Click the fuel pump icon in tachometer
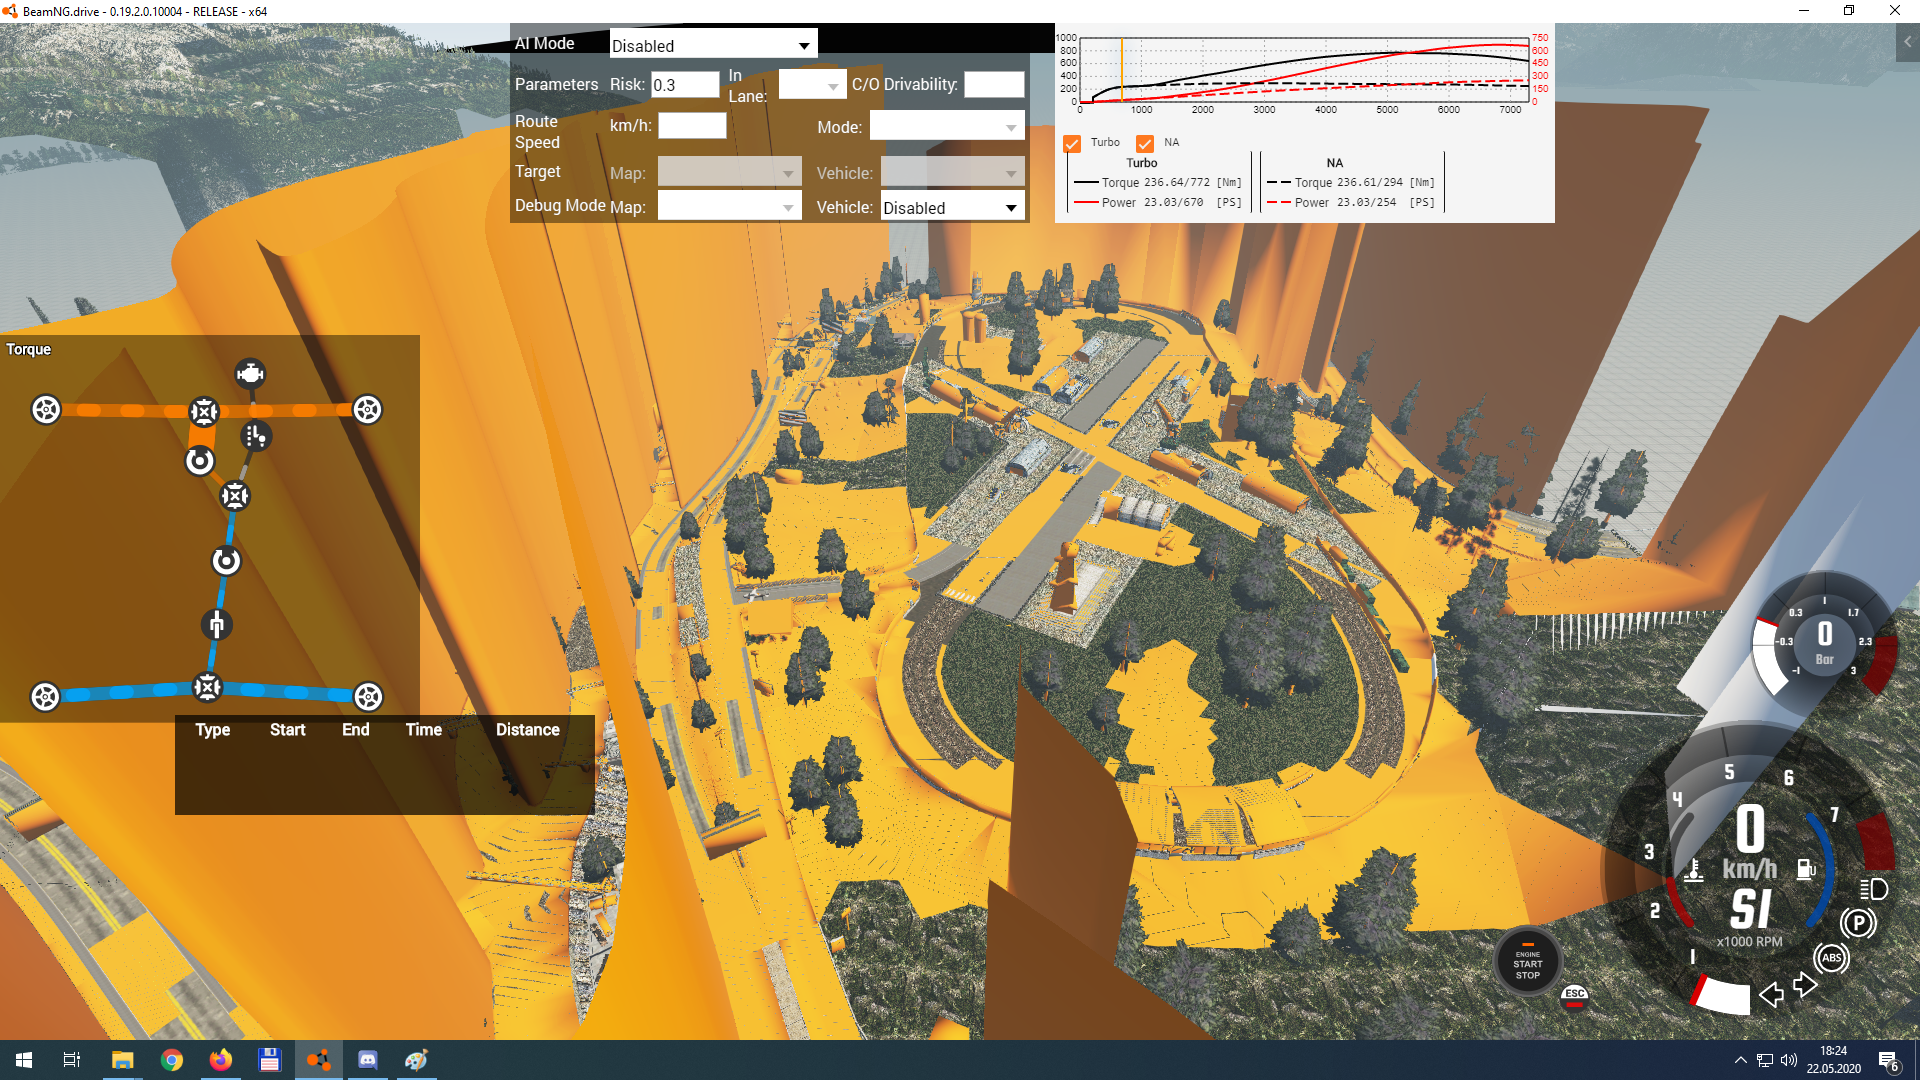Viewport: 1920px width, 1080px height. [1806, 869]
